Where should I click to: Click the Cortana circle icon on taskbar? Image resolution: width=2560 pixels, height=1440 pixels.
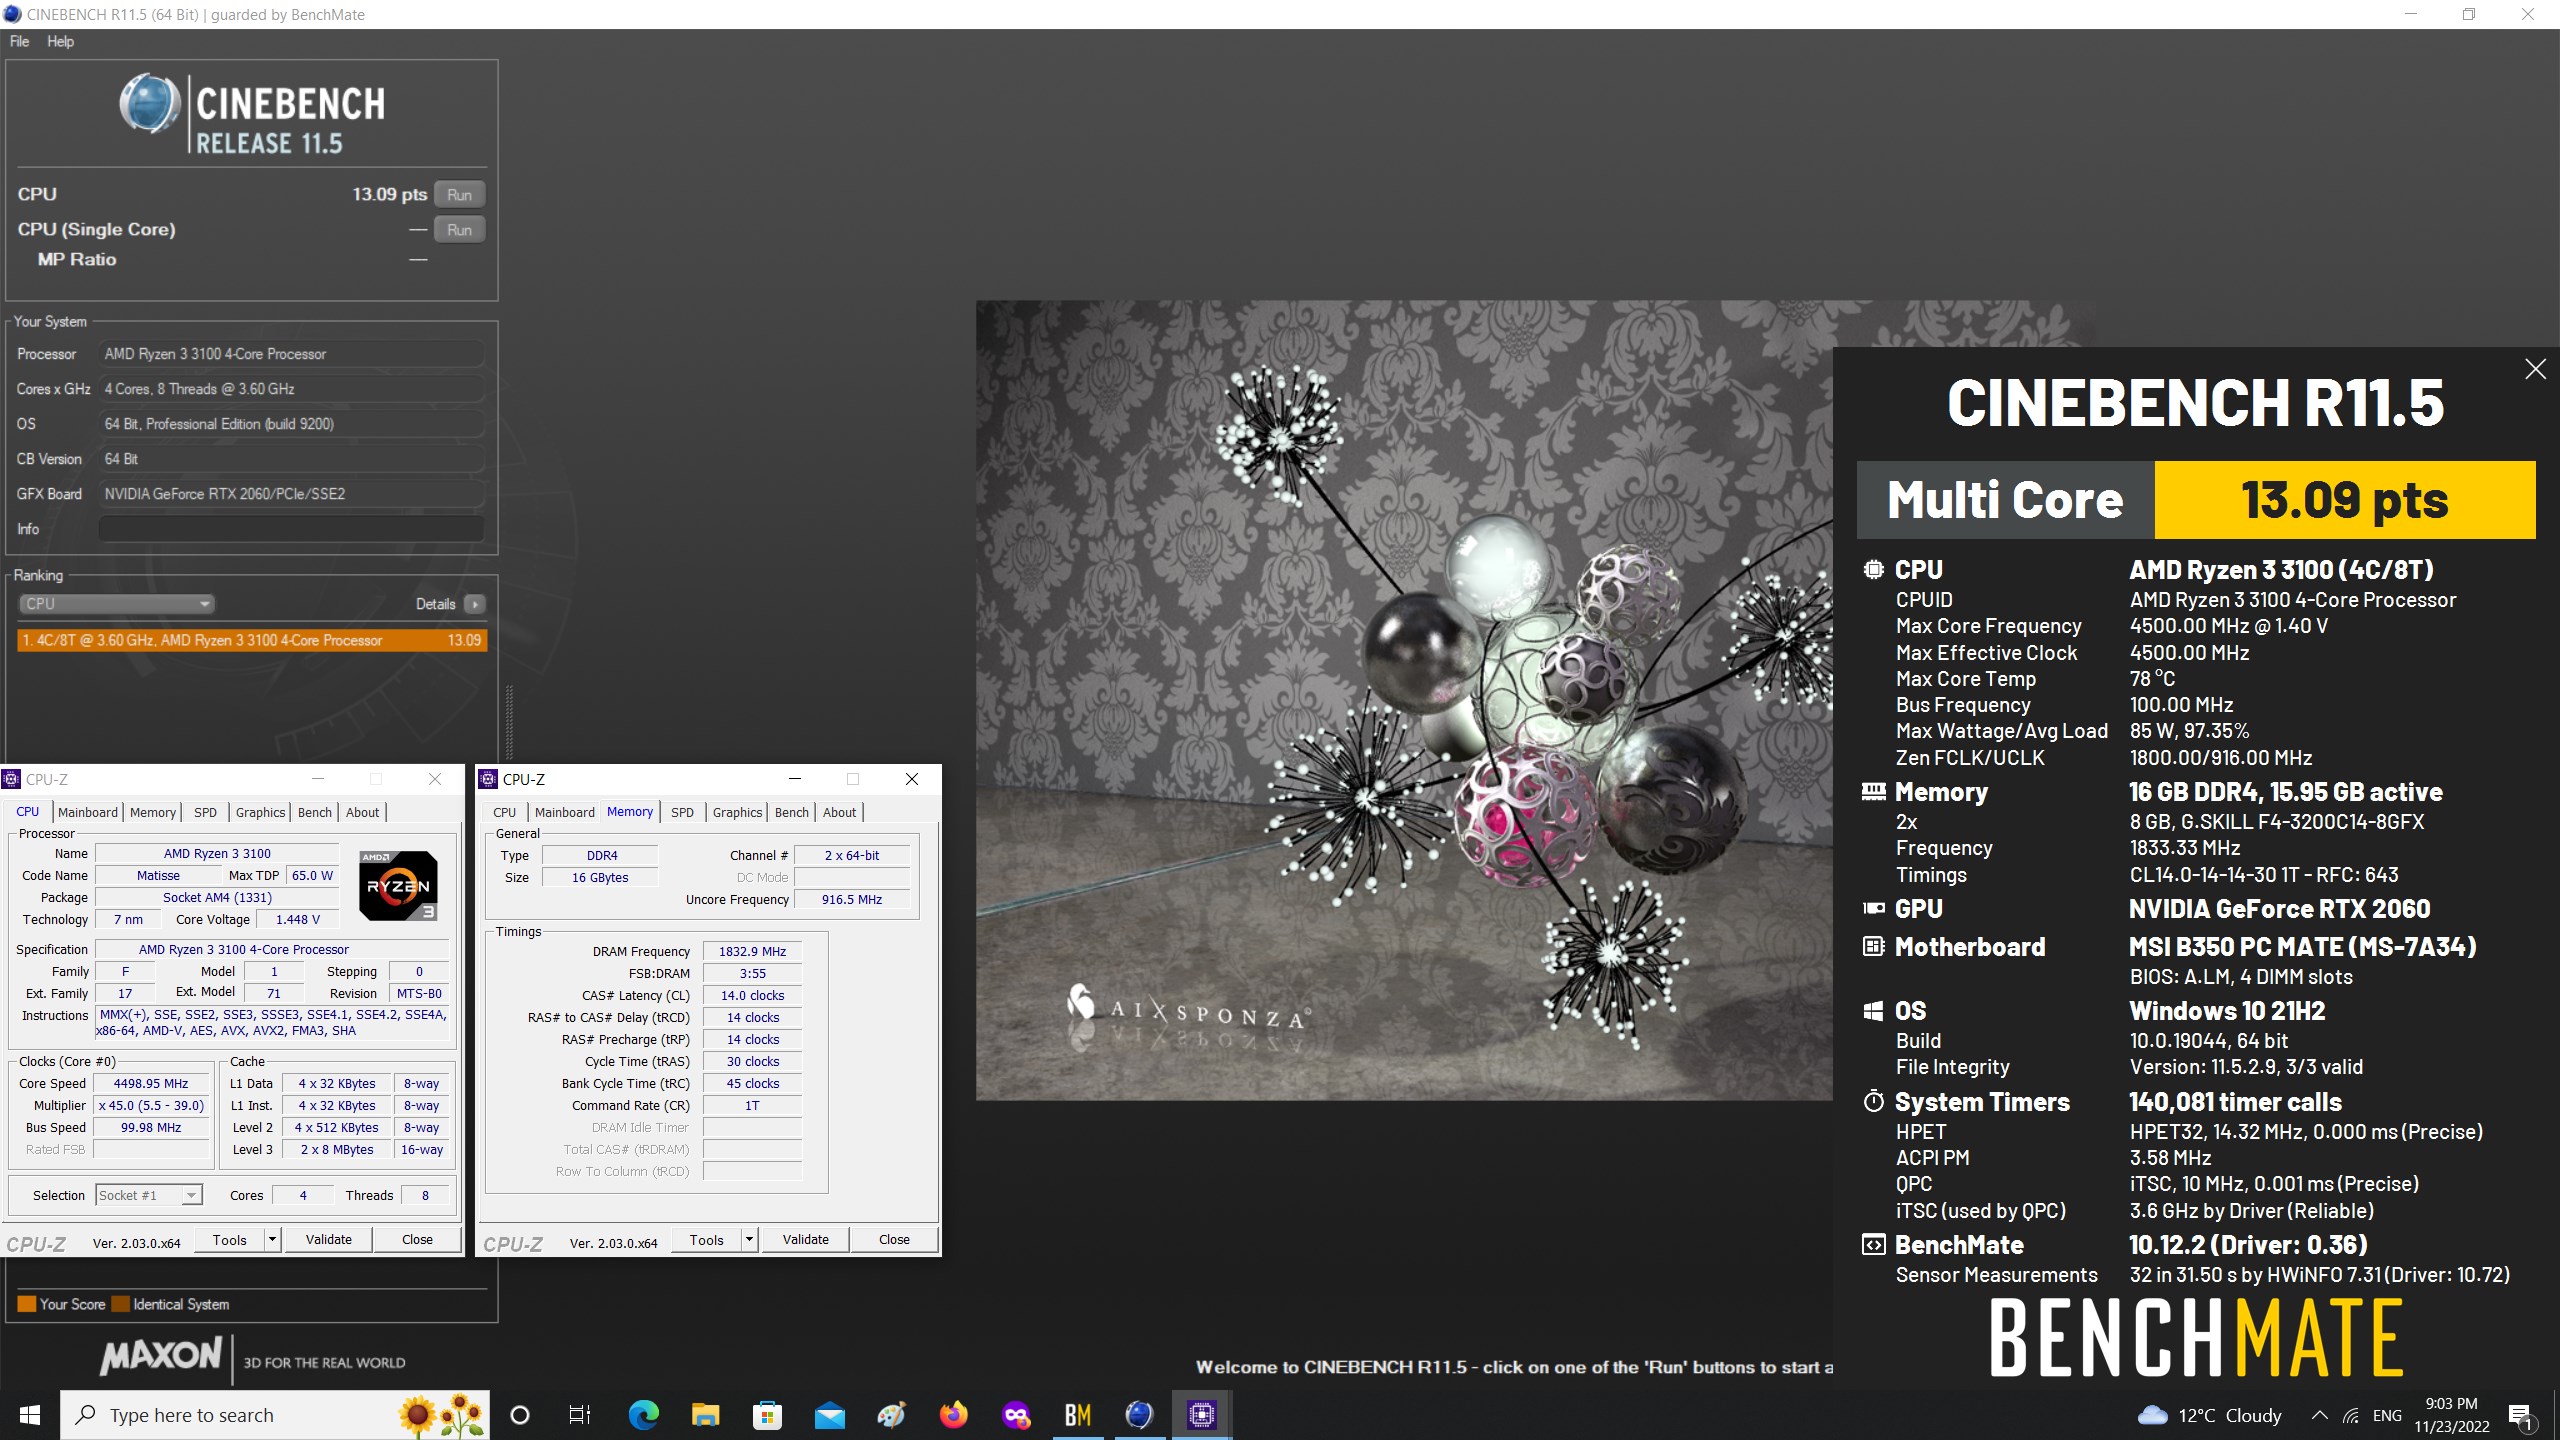(x=520, y=1415)
